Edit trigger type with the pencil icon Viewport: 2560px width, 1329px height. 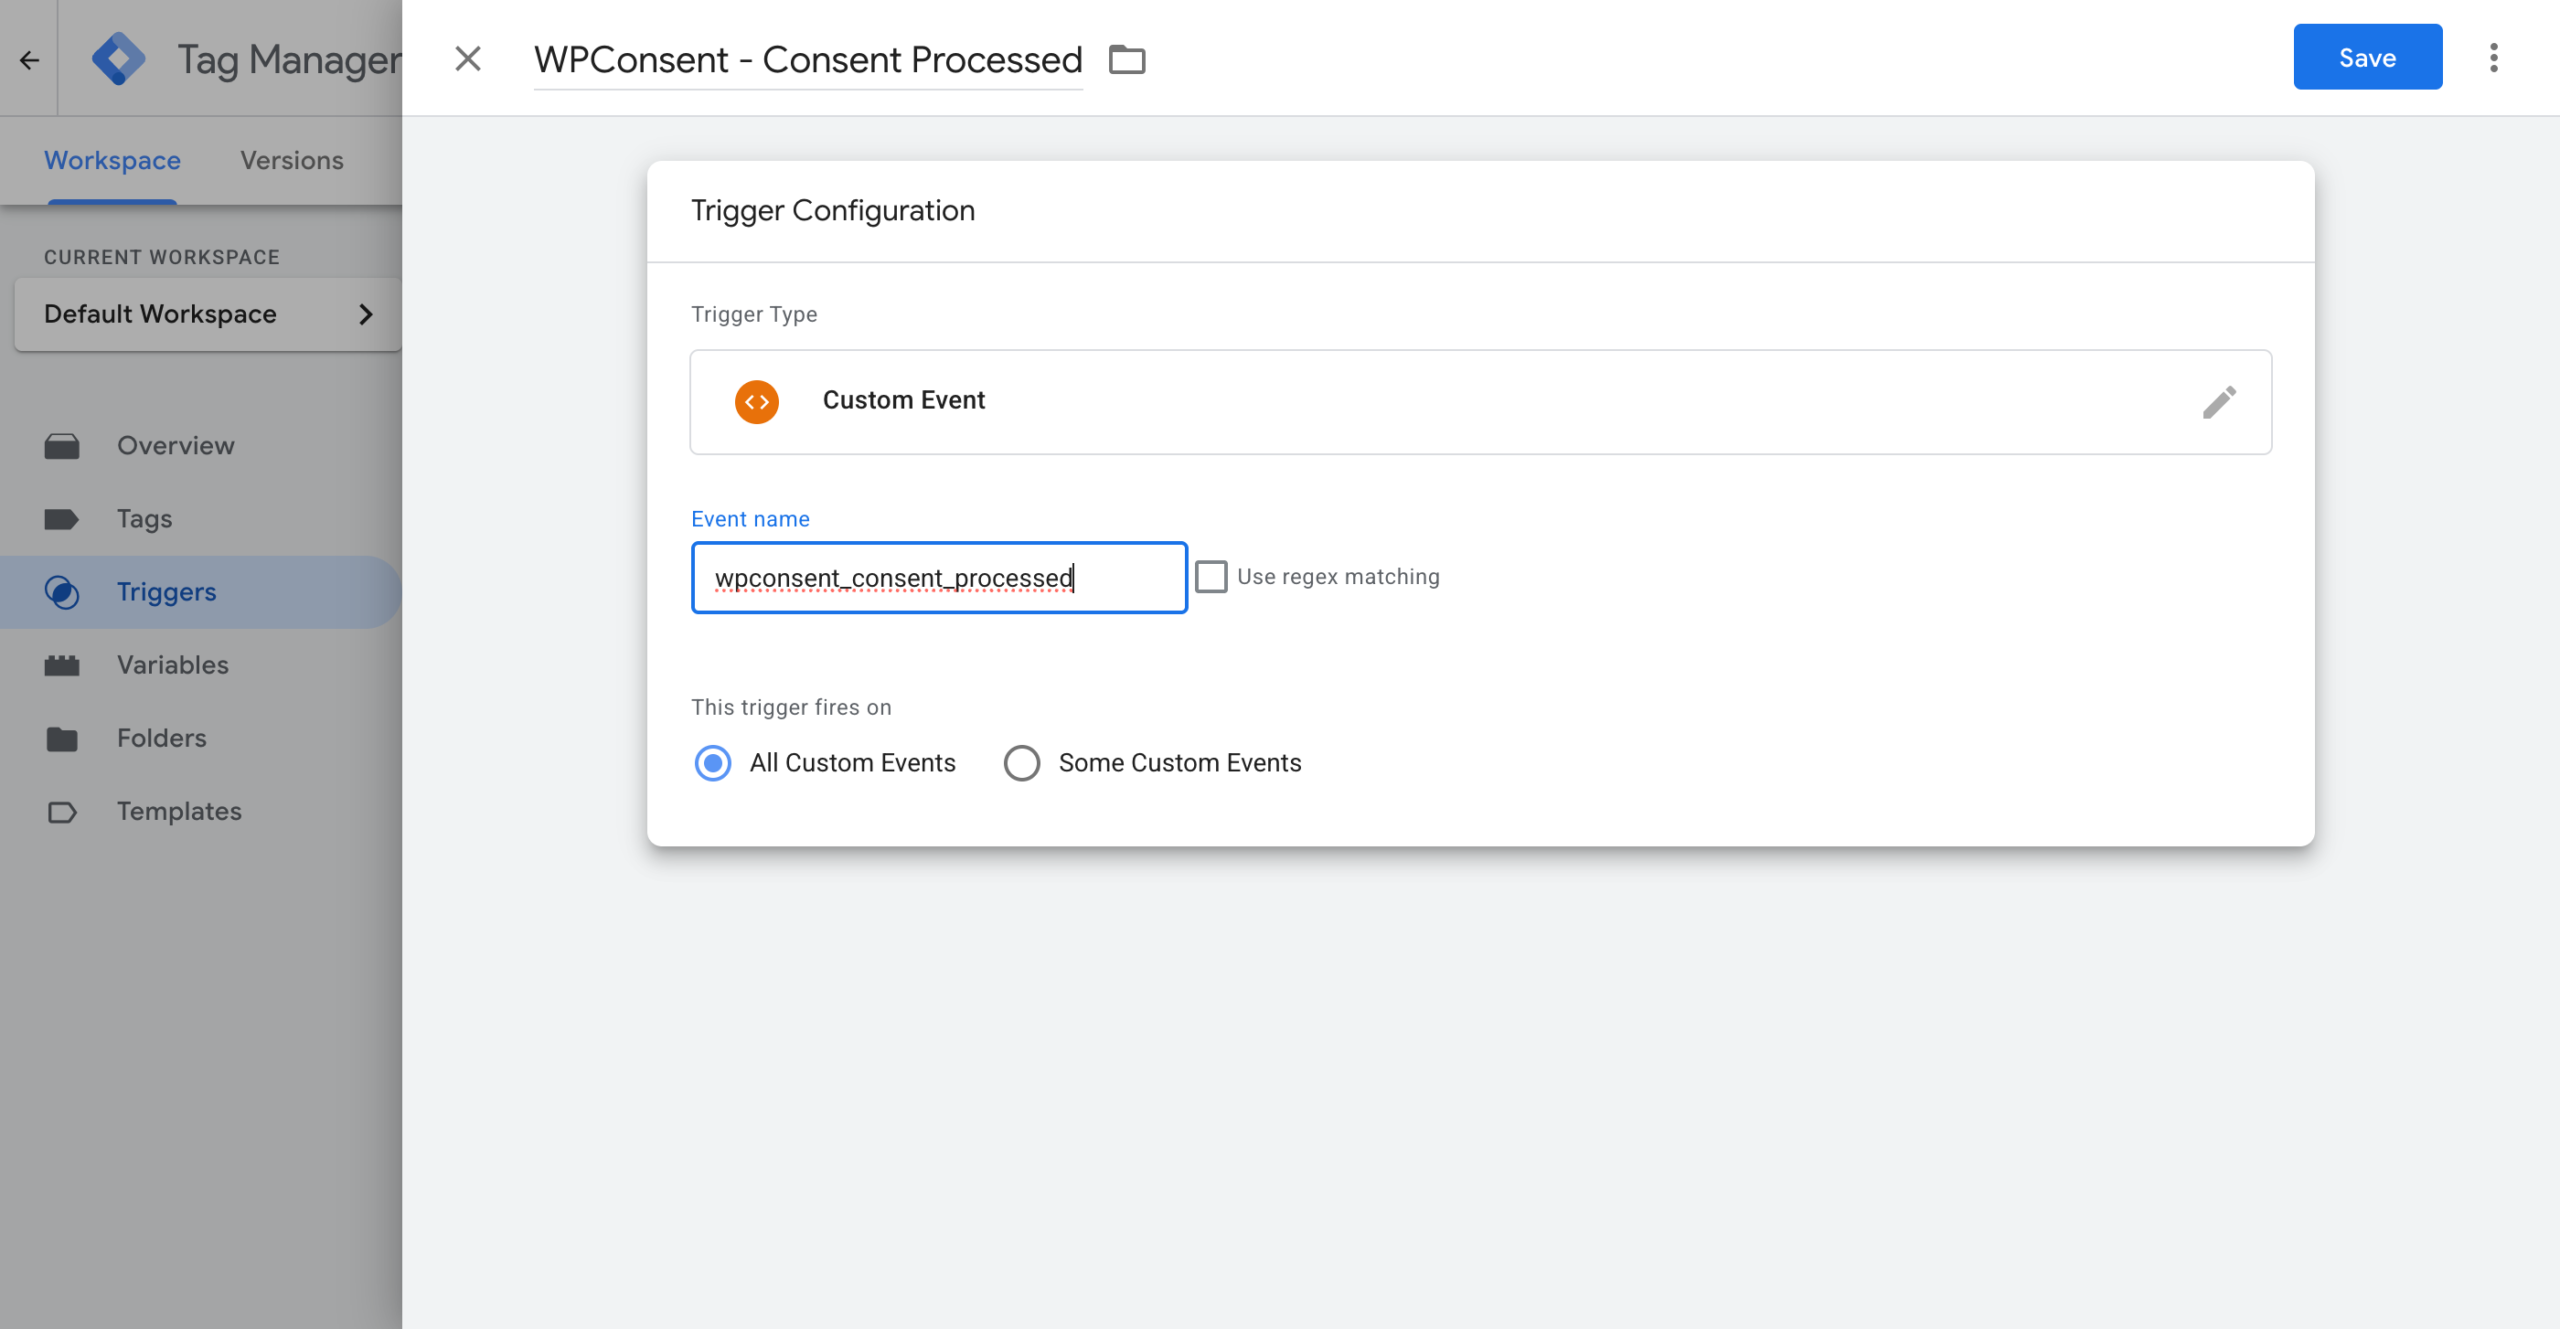[2220, 401]
